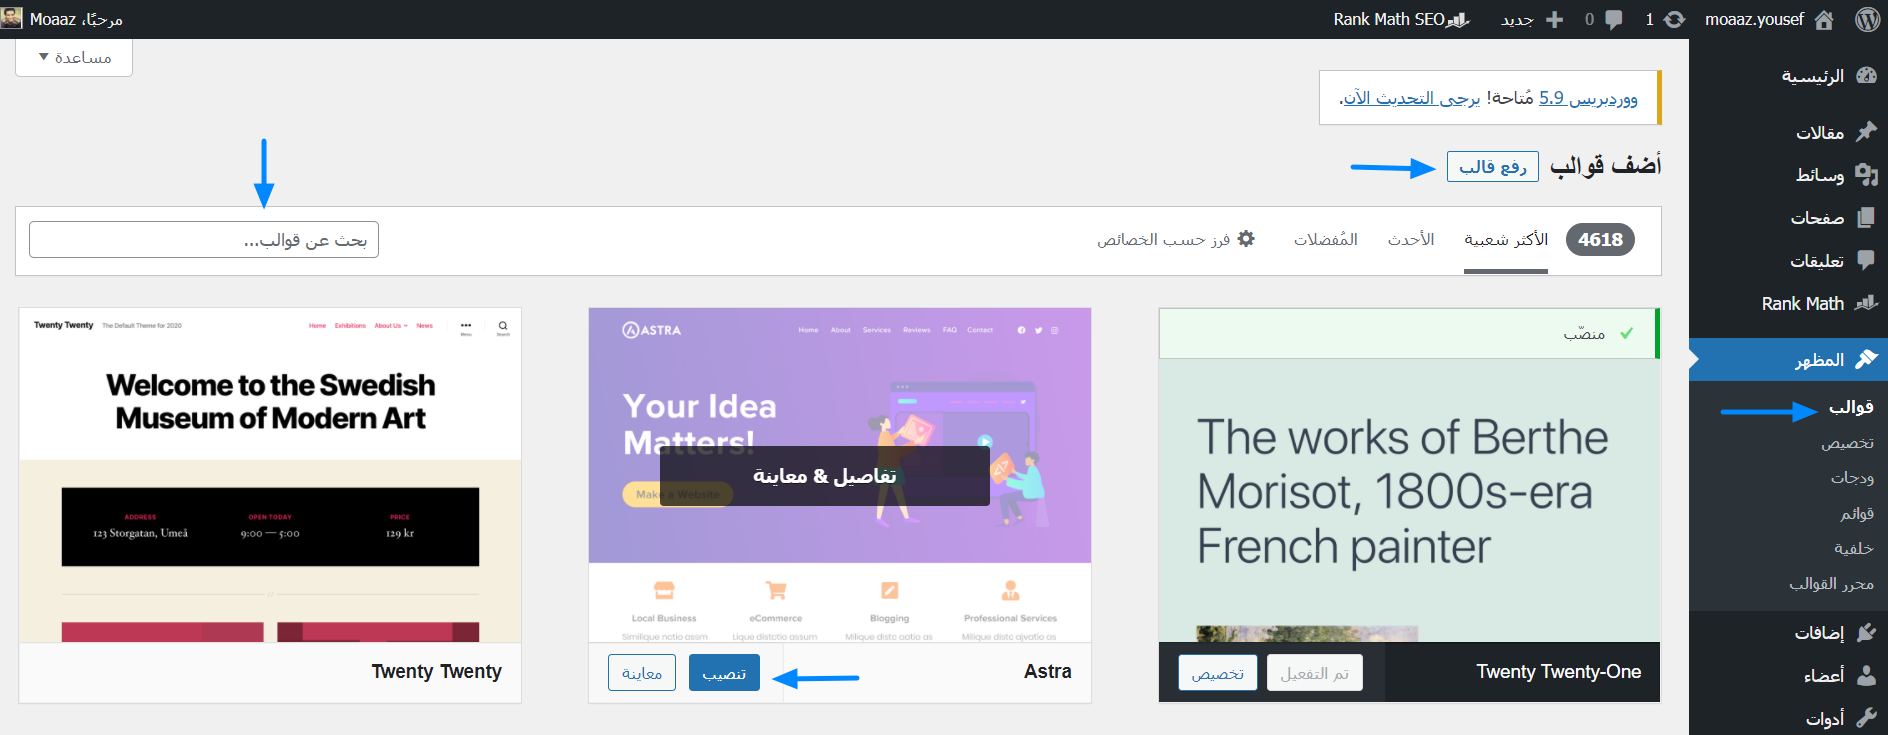Switch to the المُفضلات favorites tab
The width and height of the screenshot is (1888, 735).
point(1326,239)
